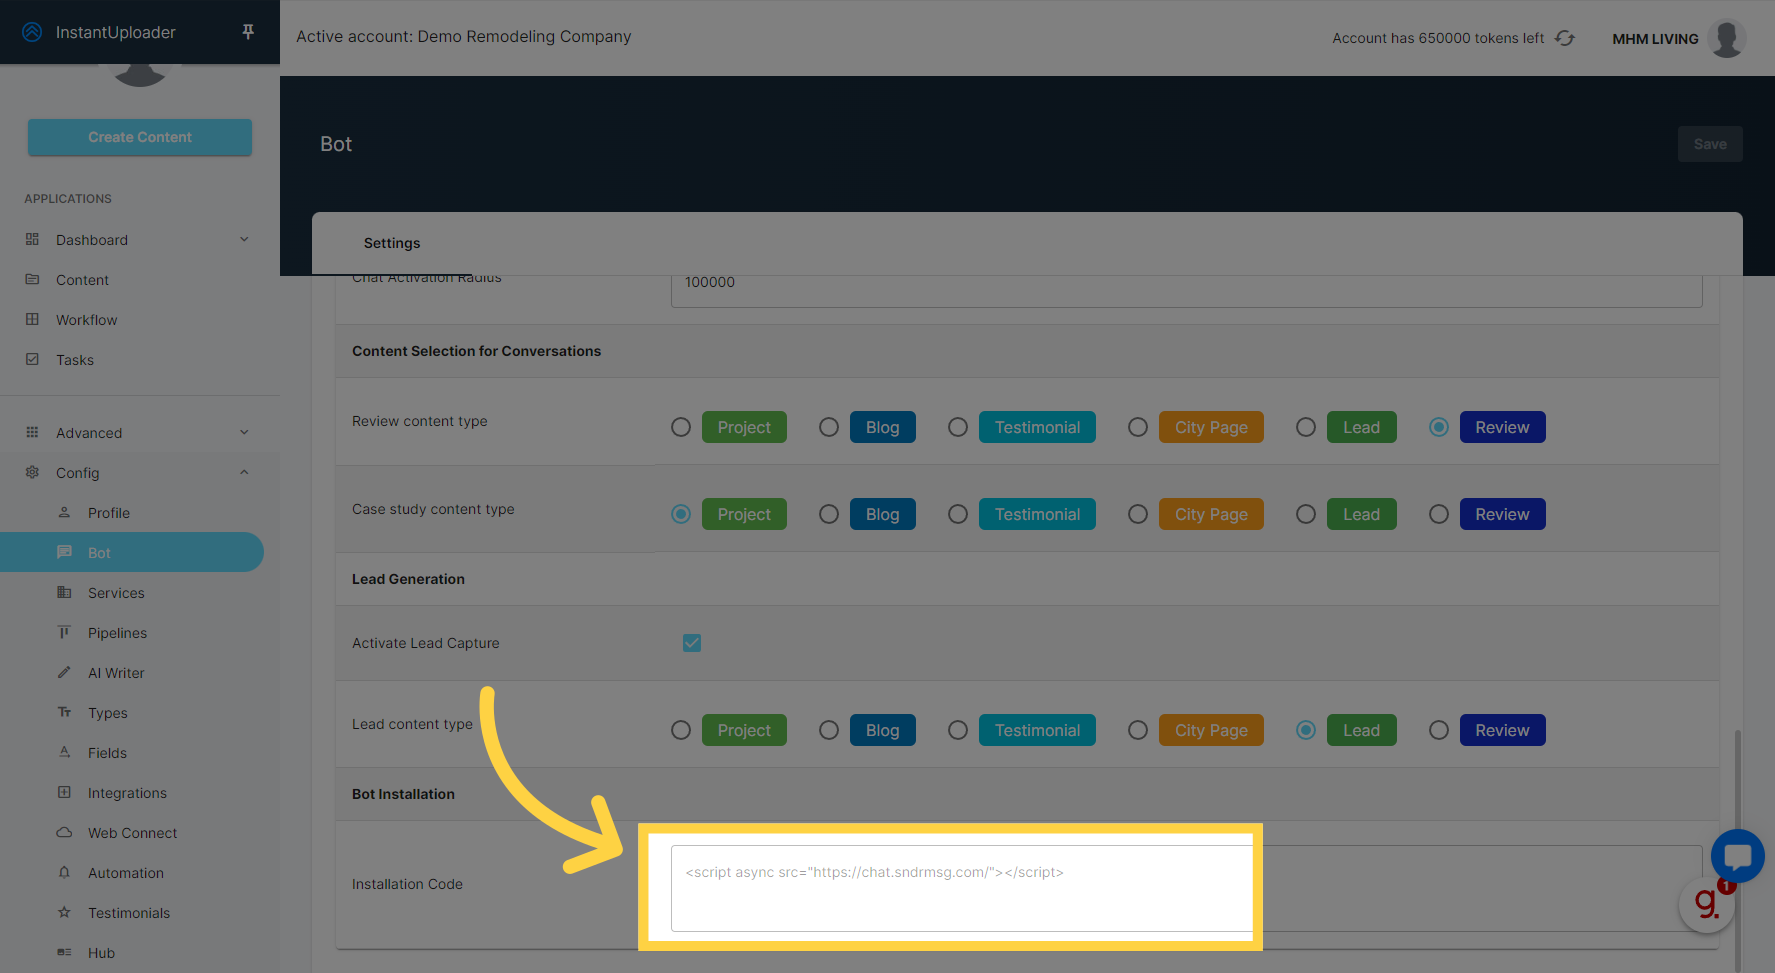This screenshot has height=973, width=1775.
Task: Select Testimonial for Review content type
Action: pyautogui.click(x=958, y=427)
